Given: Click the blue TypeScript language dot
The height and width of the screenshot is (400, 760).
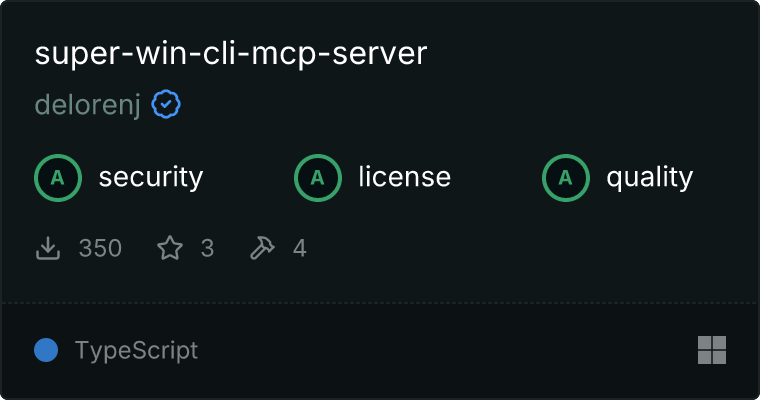Looking at the screenshot, I should pos(46,350).
